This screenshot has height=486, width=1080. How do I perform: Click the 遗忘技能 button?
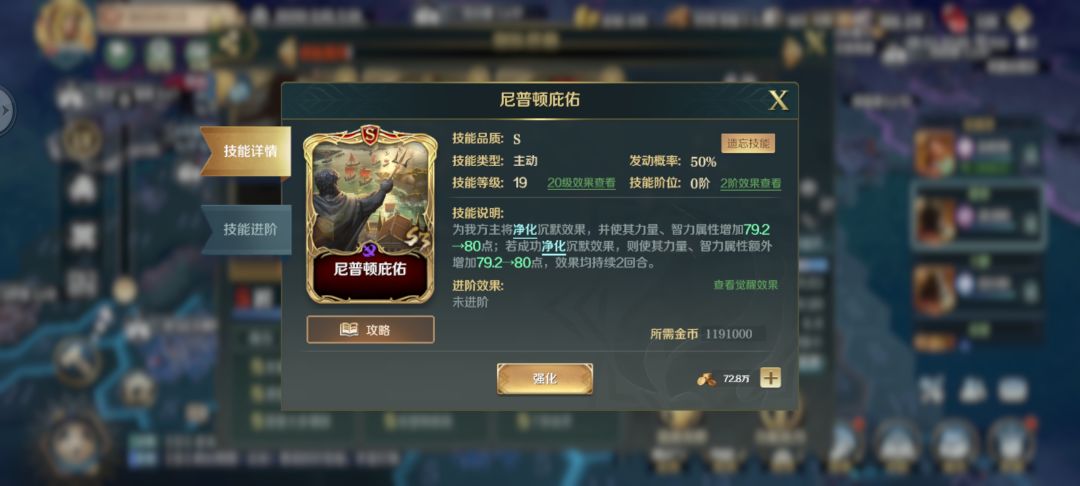tap(748, 143)
